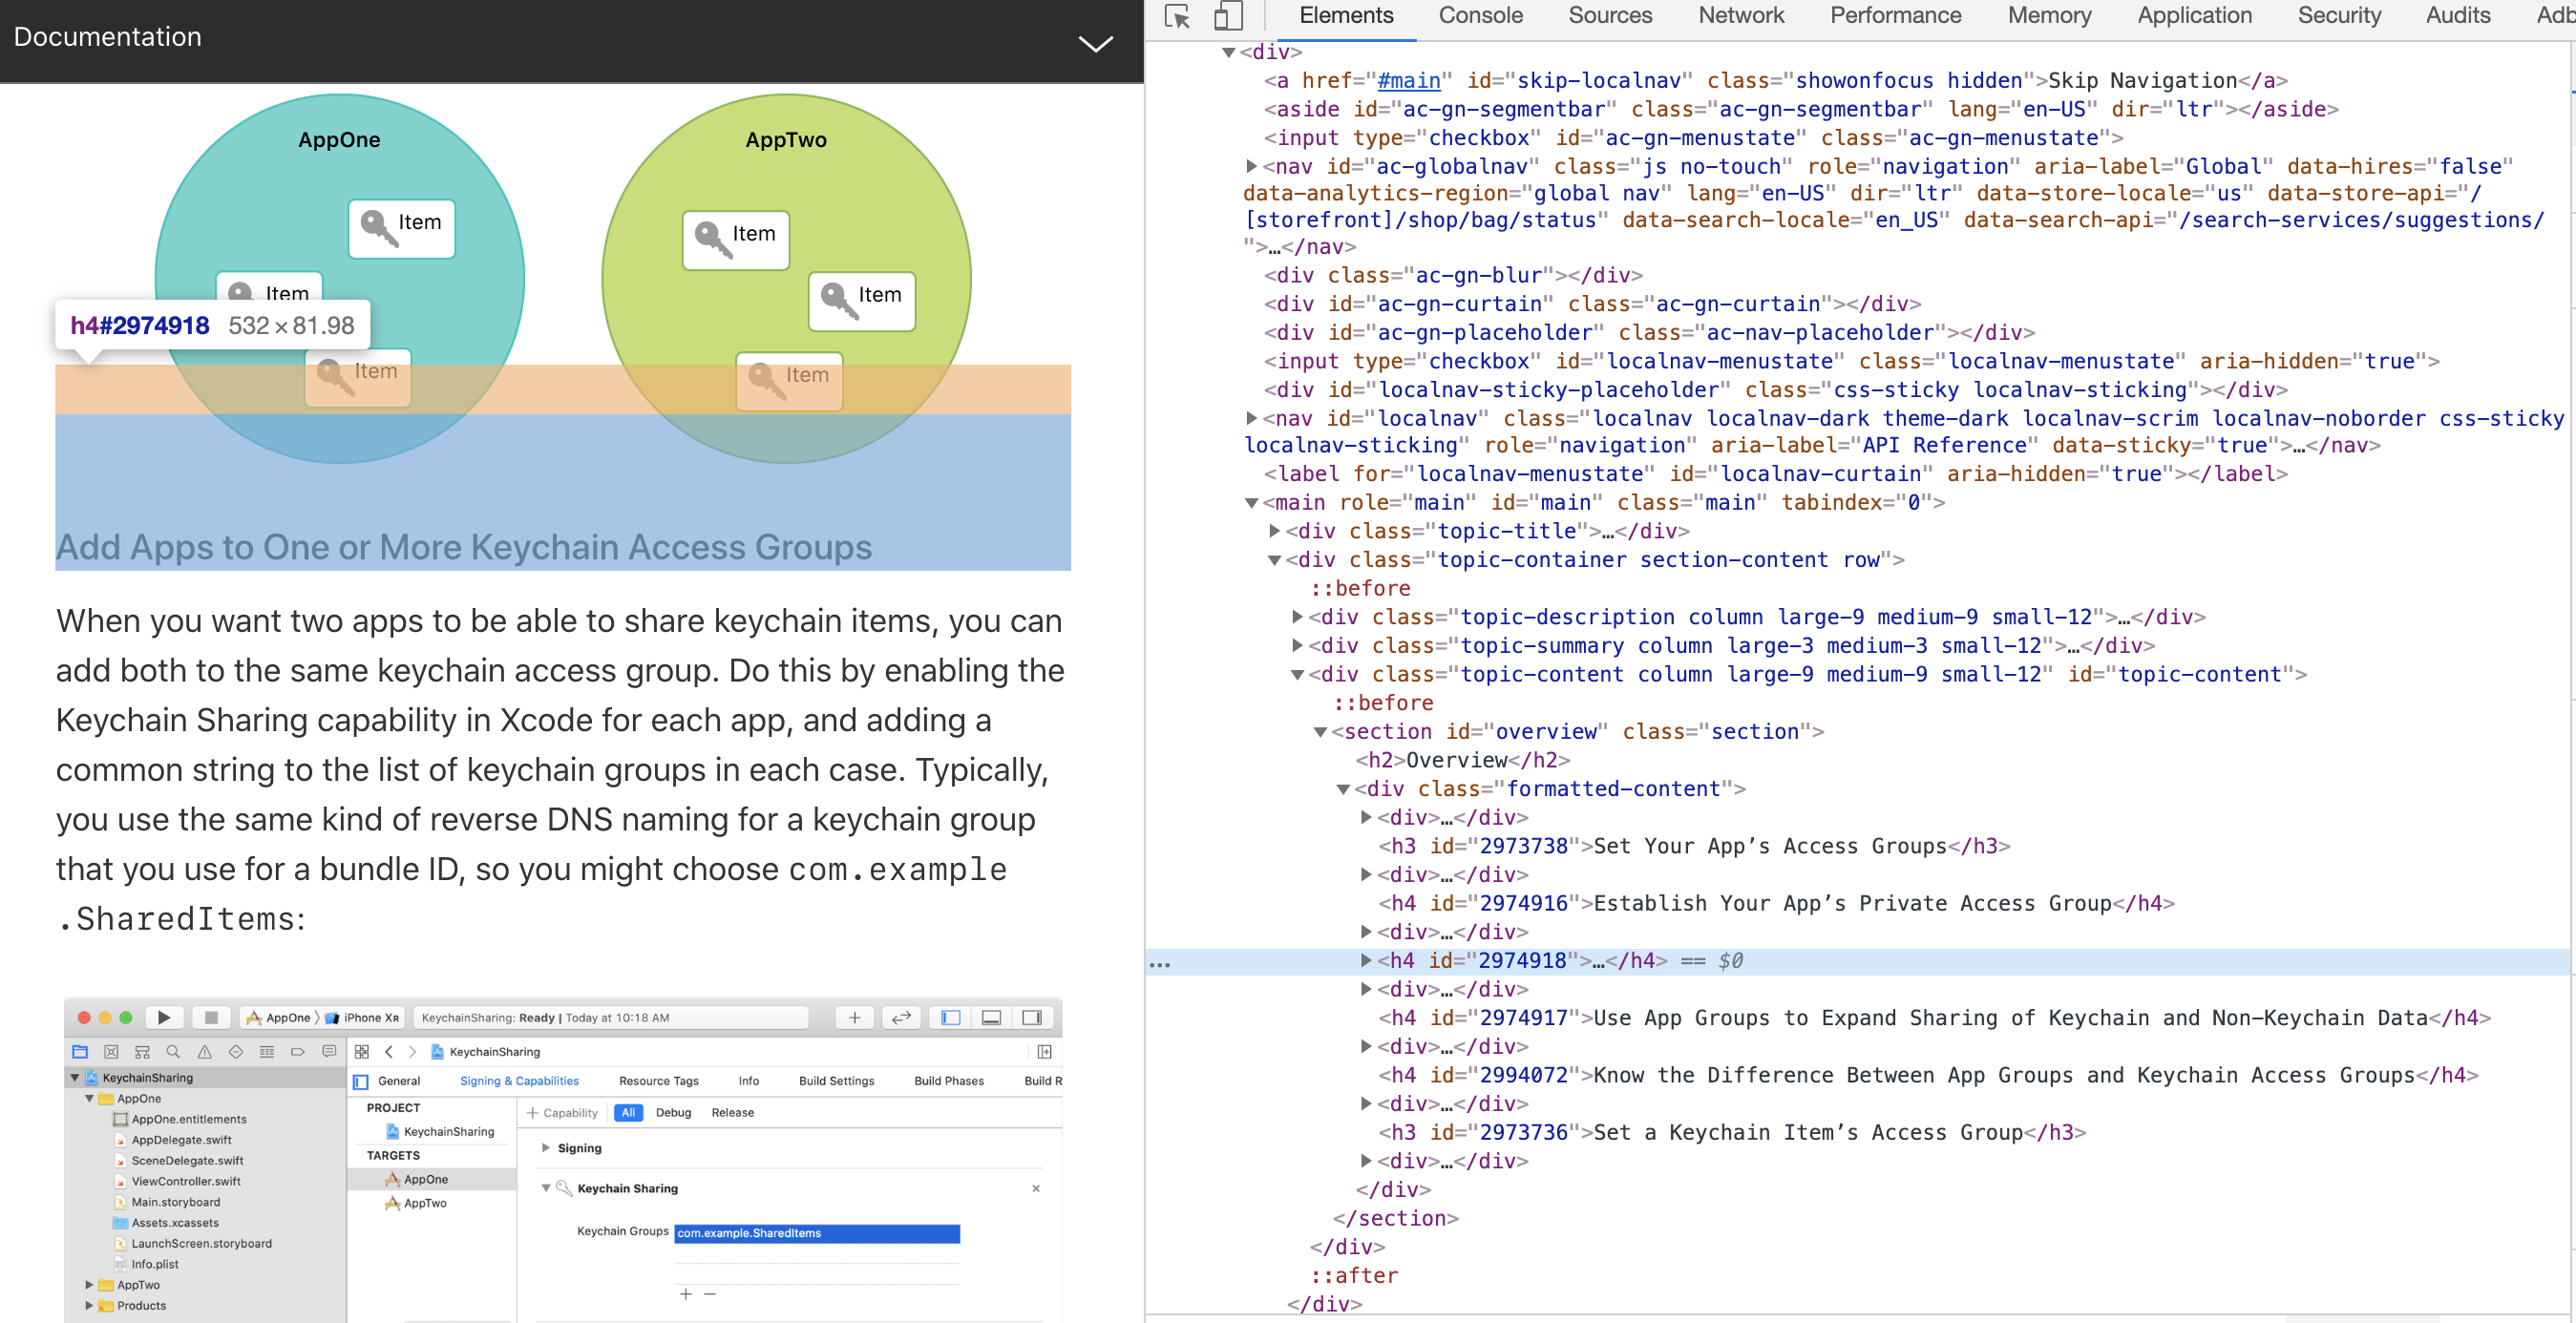Expand the topic-title div node
The width and height of the screenshot is (2576, 1323).
click(x=1274, y=531)
